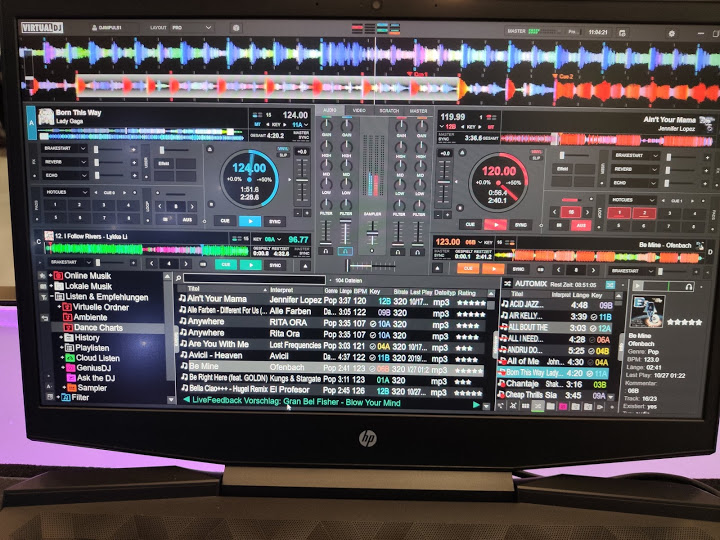Click stop square button on deck A
This screenshot has height=540, width=720.
pos(211,204)
